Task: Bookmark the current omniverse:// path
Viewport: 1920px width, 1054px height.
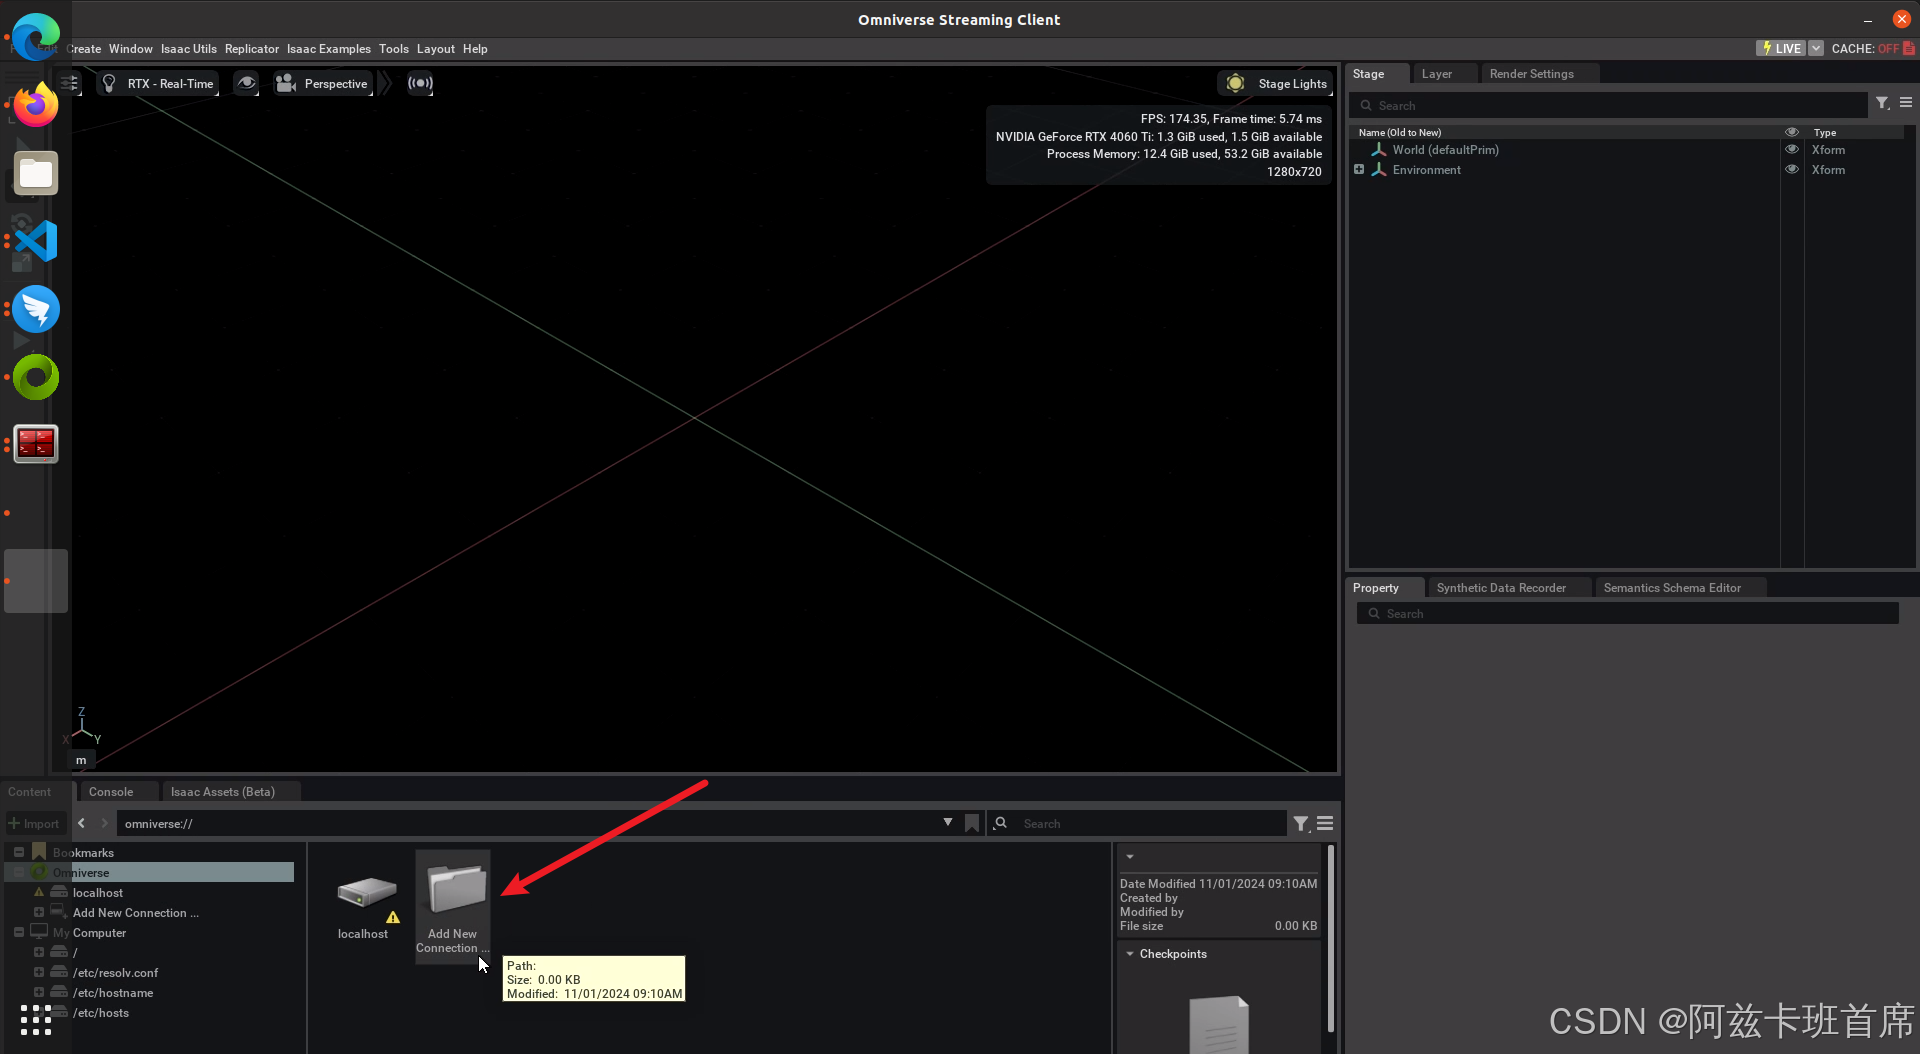Action: (x=972, y=823)
